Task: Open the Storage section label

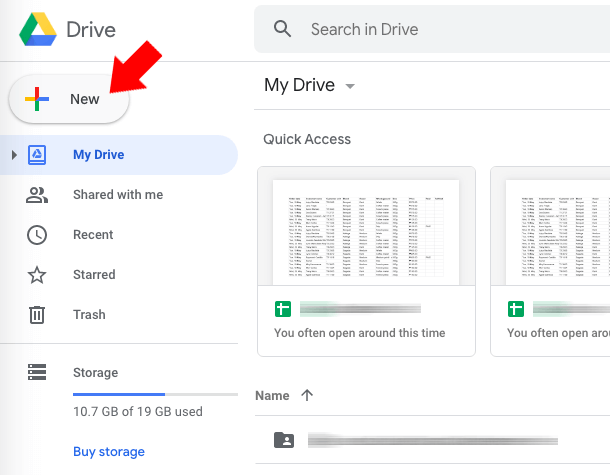Action: (95, 373)
